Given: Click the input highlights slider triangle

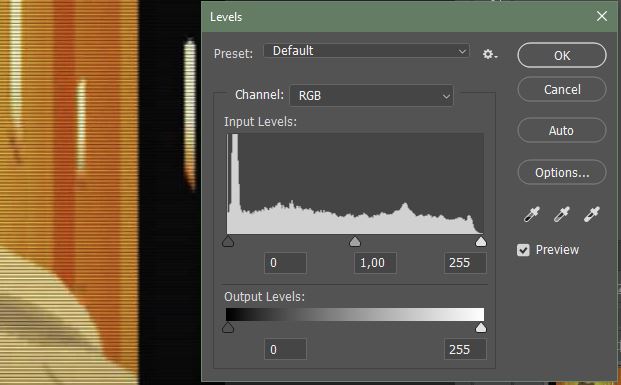Looking at the screenshot, I should click(481, 242).
